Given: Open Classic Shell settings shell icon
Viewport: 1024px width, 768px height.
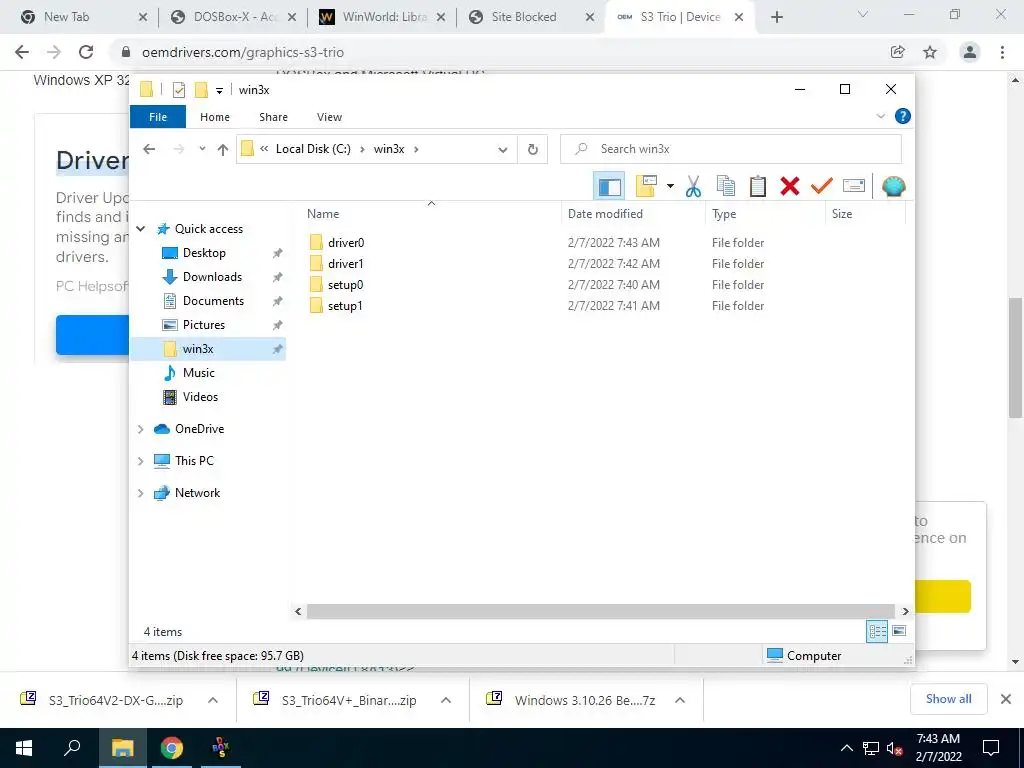Looking at the screenshot, I should tap(893, 187).
